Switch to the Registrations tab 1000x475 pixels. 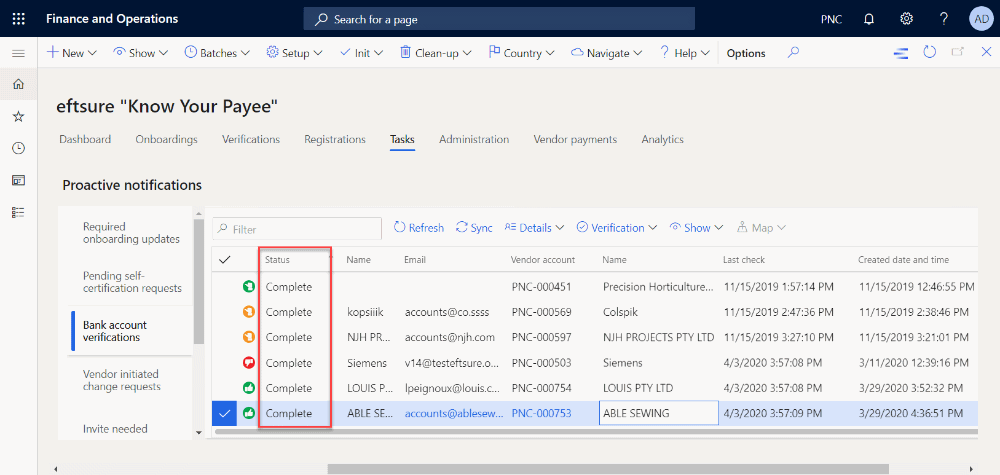coord(335,139)
